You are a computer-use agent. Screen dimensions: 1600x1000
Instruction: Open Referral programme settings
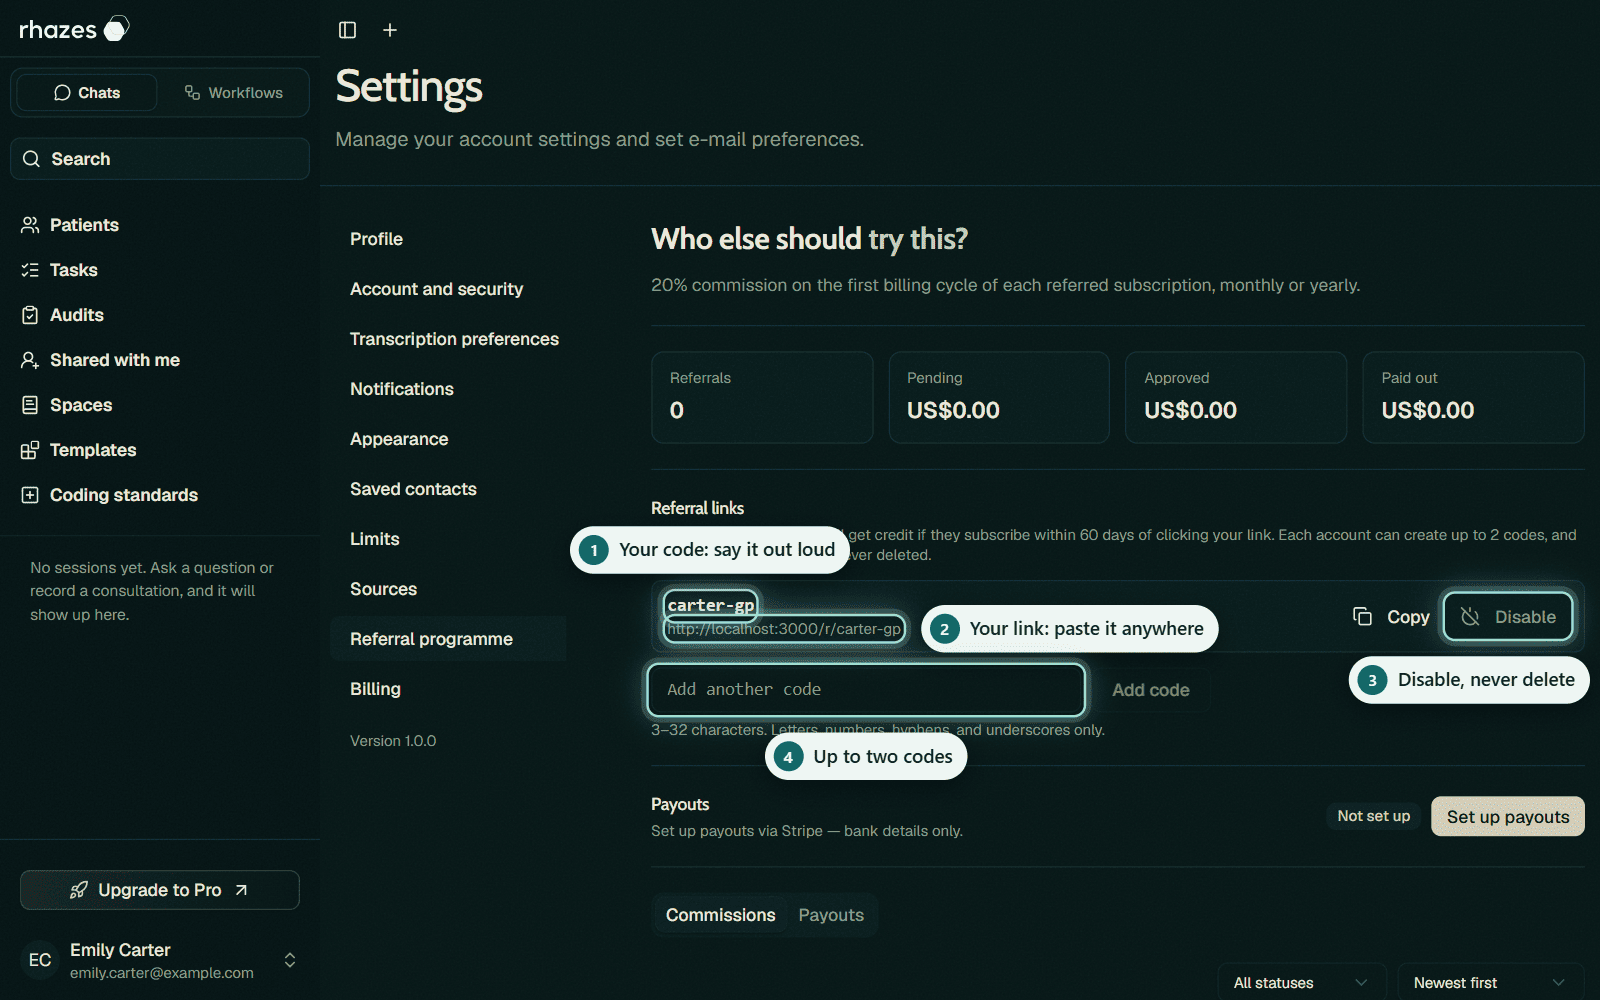pyautogui.click(x=448, y=639)
